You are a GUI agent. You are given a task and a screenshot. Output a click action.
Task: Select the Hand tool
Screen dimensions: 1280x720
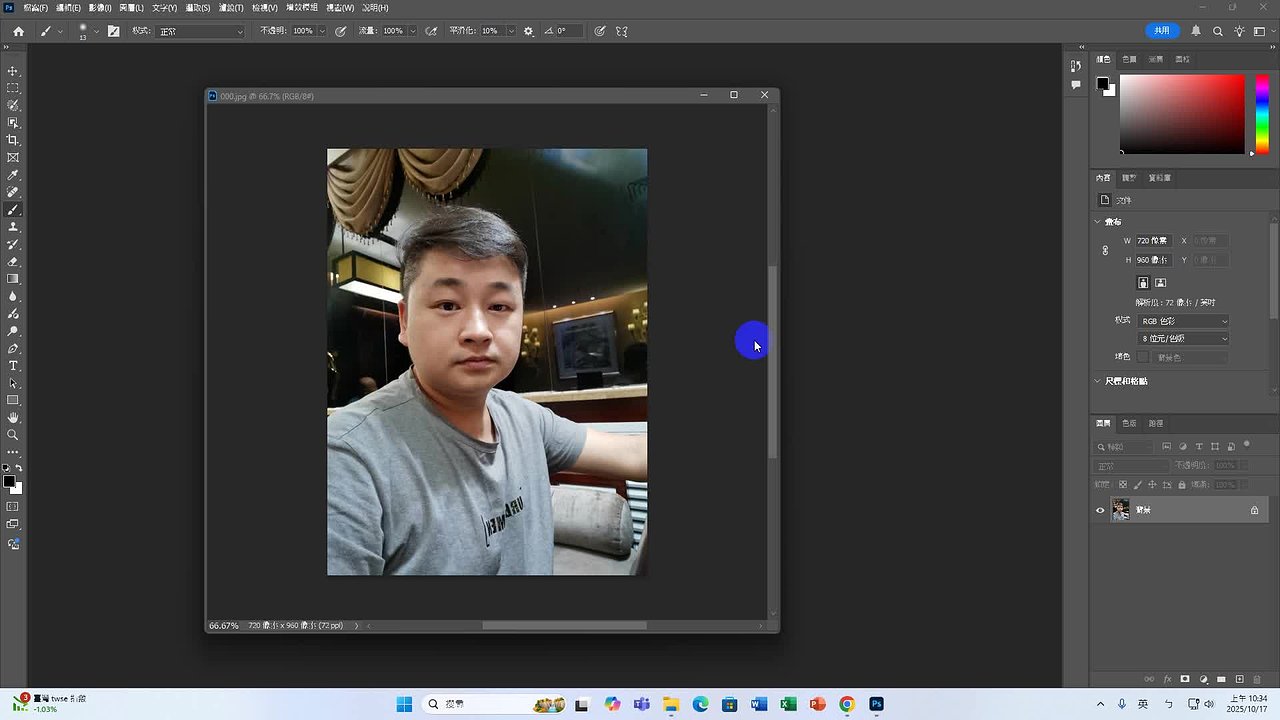(x=13, y=418)
